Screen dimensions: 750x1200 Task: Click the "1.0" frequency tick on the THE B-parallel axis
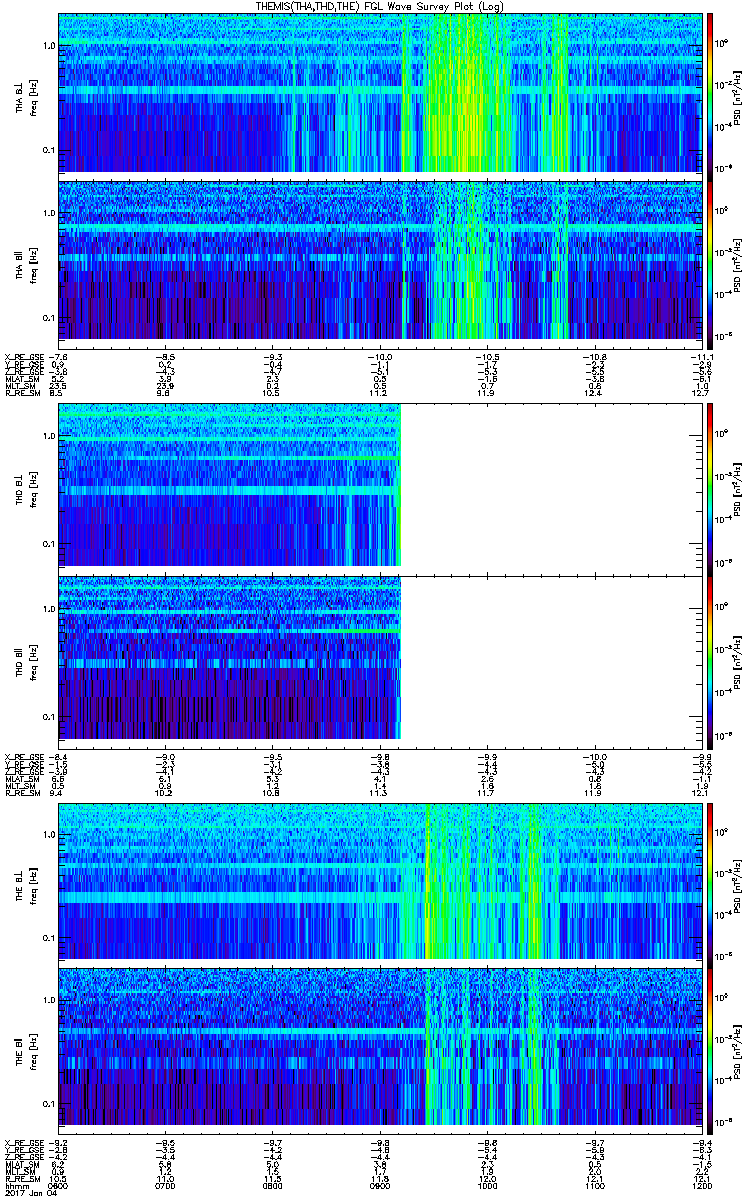point(49,1001)
